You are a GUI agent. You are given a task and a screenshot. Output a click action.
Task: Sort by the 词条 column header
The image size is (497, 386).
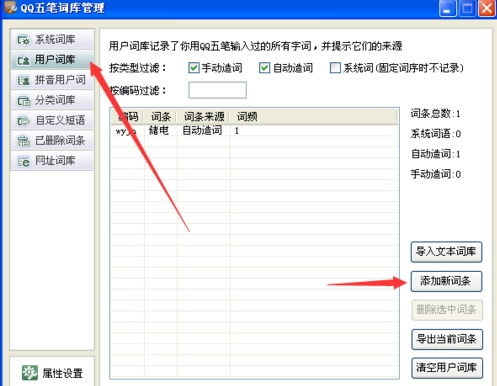coord(161,117)
